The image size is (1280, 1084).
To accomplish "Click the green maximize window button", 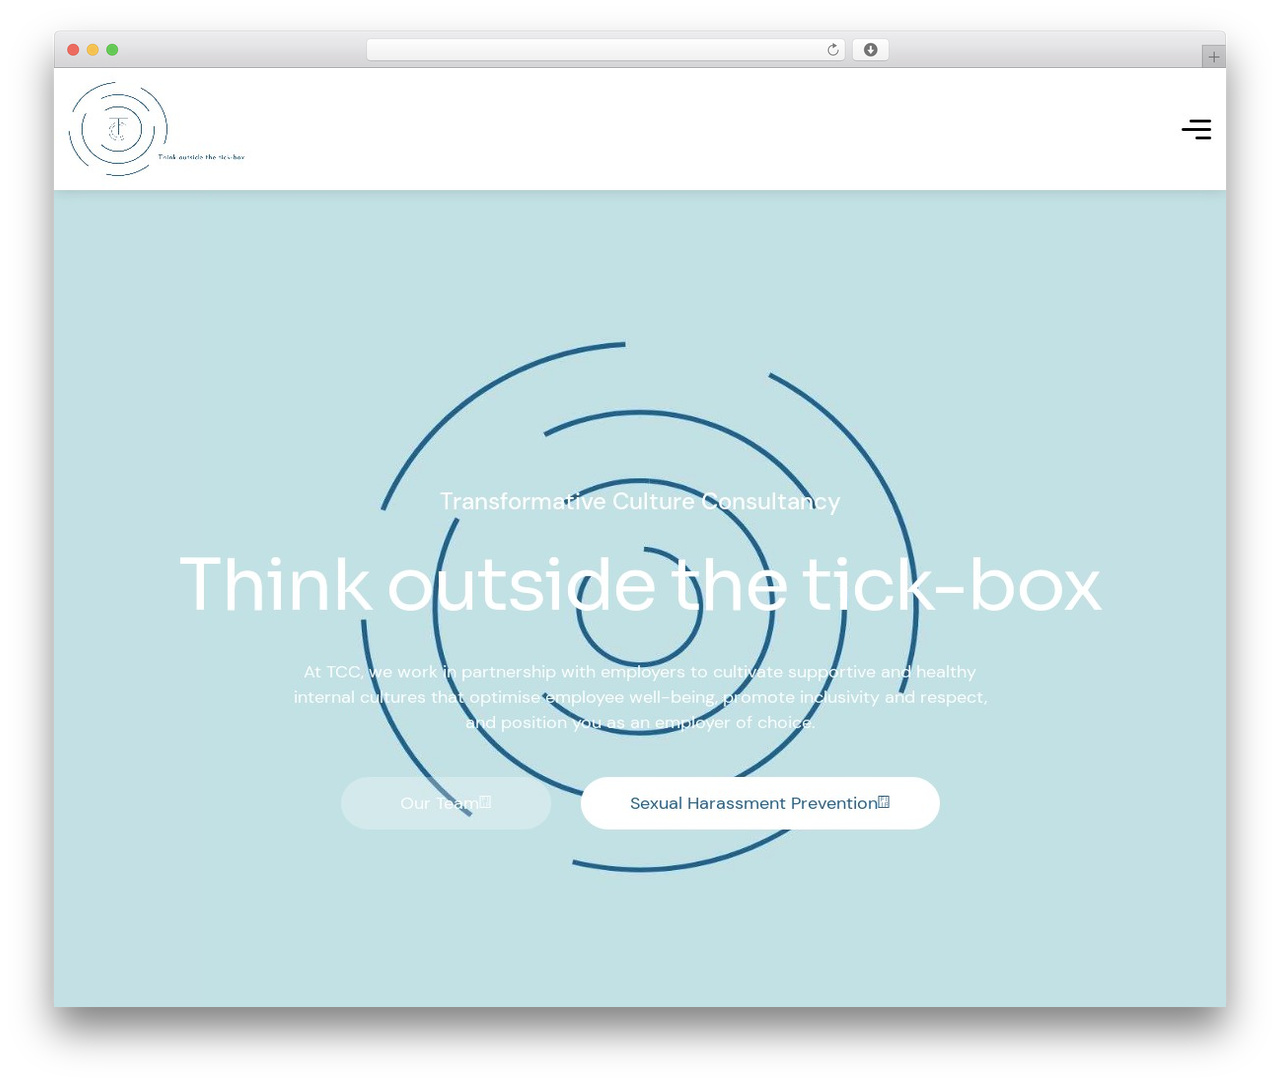I will click(112, 50).
